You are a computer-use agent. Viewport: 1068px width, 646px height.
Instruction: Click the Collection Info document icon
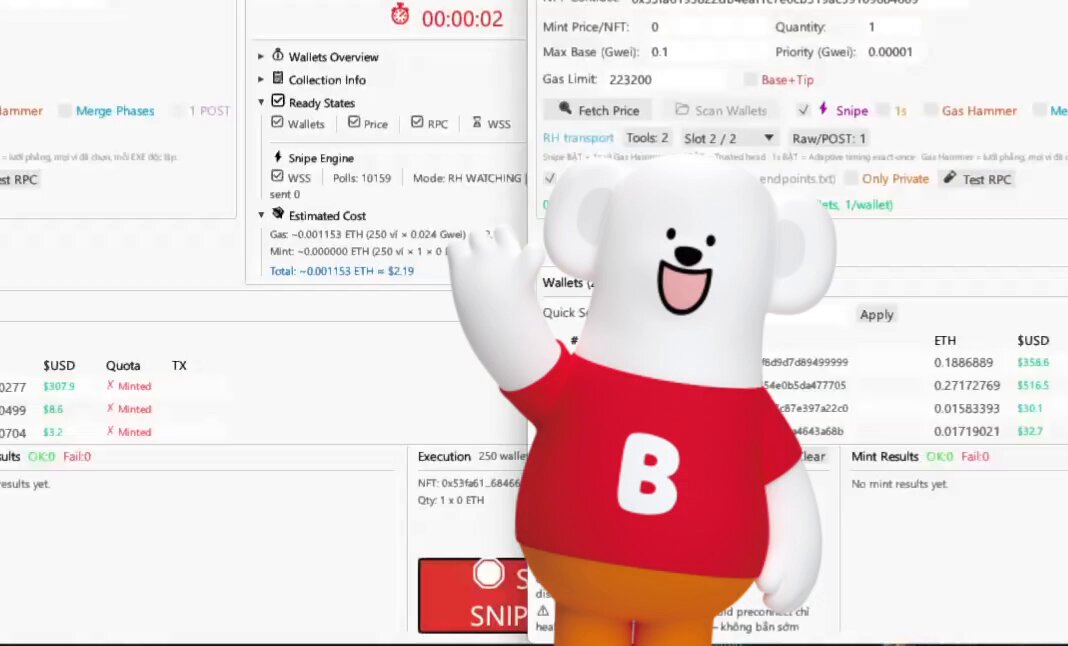pos(278,78)
